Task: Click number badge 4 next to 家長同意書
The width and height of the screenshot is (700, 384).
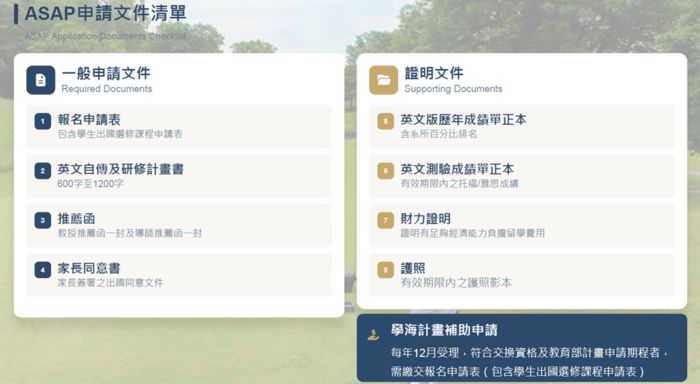Action: pos(43,270)
